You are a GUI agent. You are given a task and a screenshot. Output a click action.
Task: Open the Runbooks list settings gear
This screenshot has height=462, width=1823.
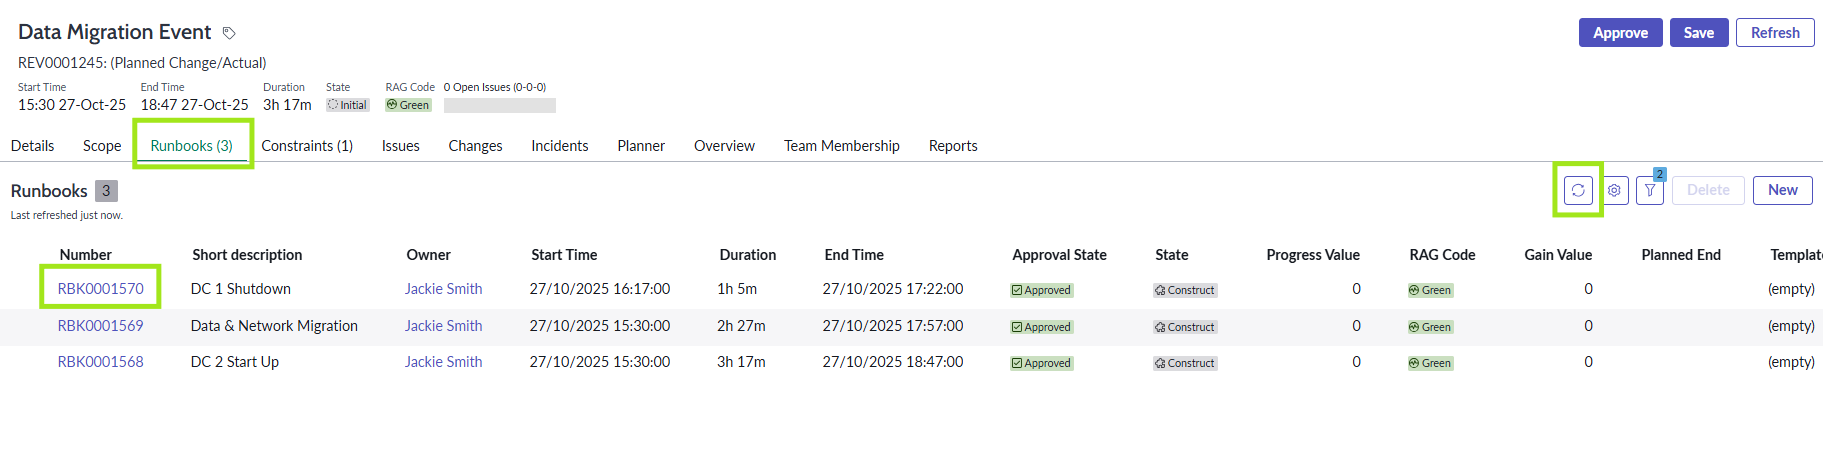point(1614,190)
